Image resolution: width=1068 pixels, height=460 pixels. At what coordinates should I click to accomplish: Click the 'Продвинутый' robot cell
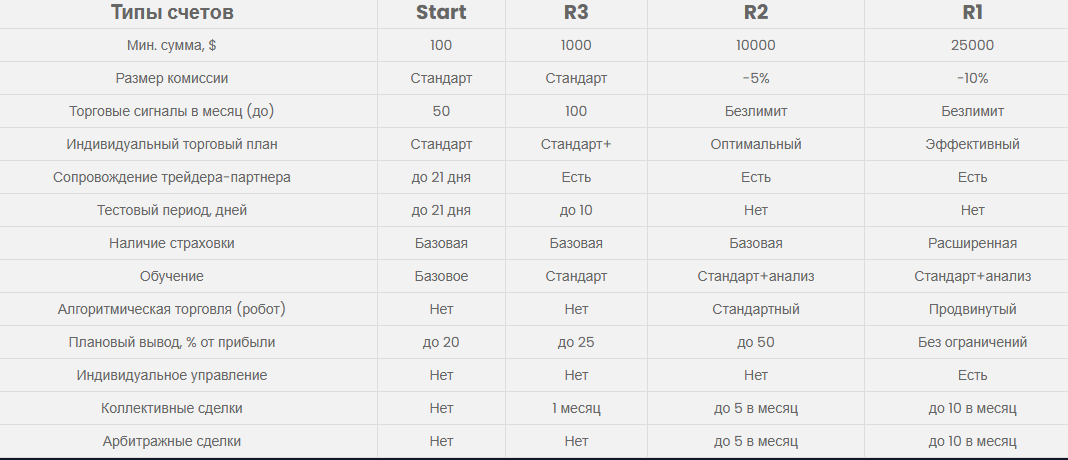click(x=972, y=309)
